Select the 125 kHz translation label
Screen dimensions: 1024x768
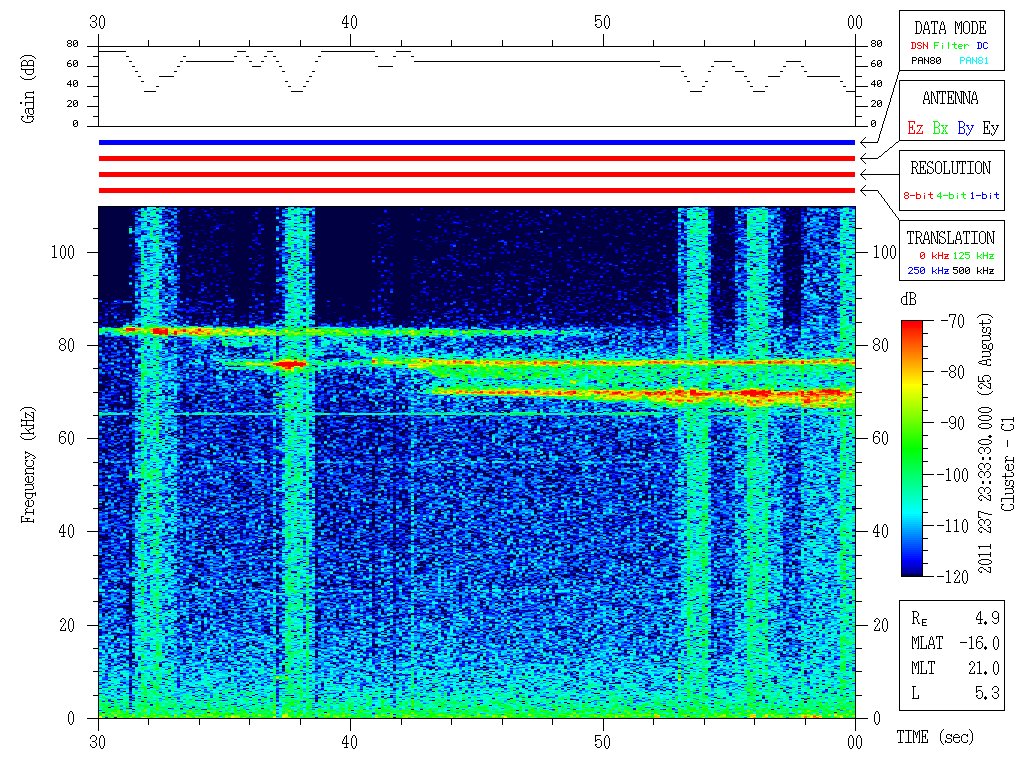click(x=974, y=256)
